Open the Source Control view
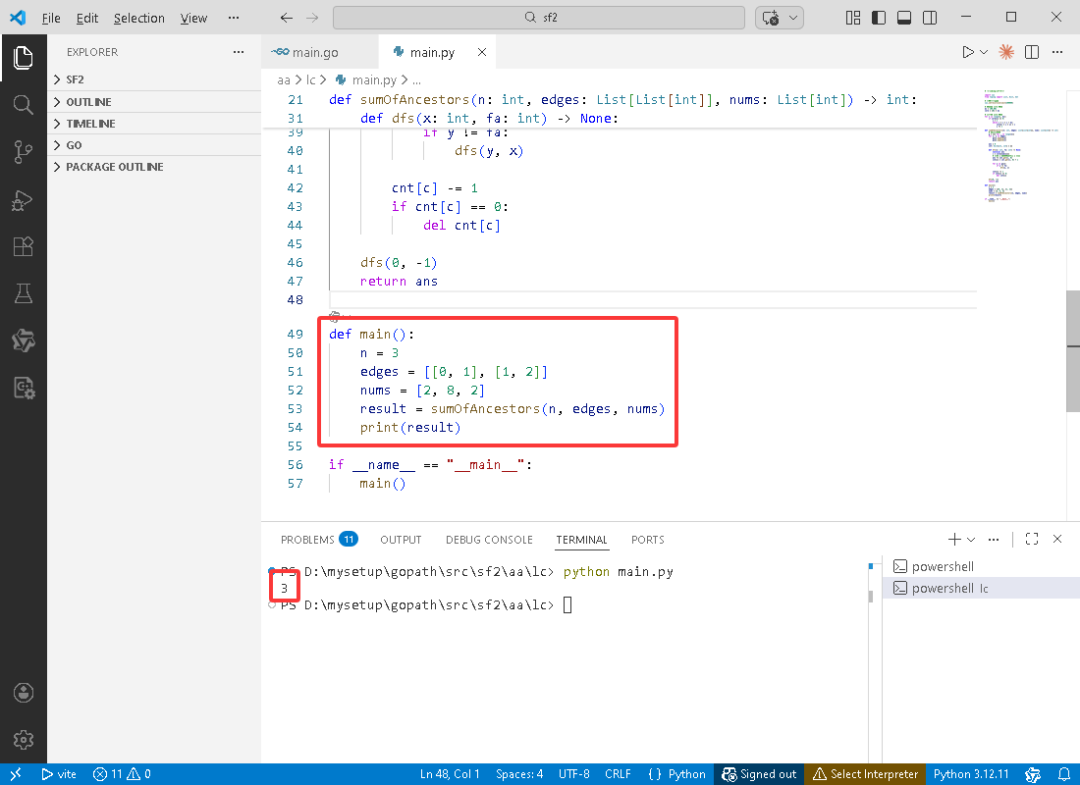Screen dimensions: 1080x785 coord(23,151)
